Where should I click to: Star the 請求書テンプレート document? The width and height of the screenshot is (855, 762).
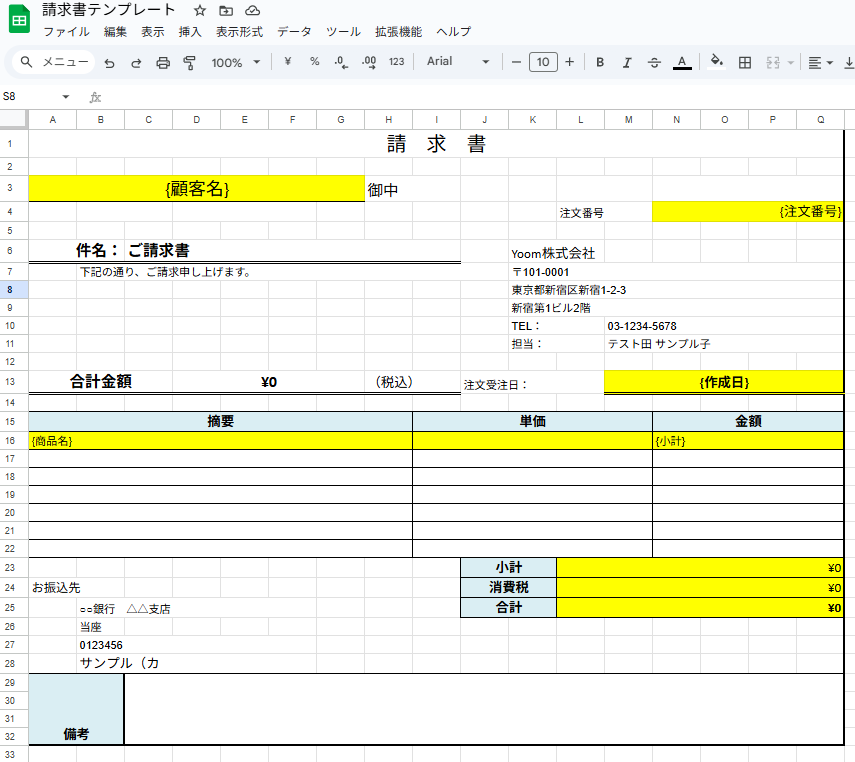tap(200, 10)
